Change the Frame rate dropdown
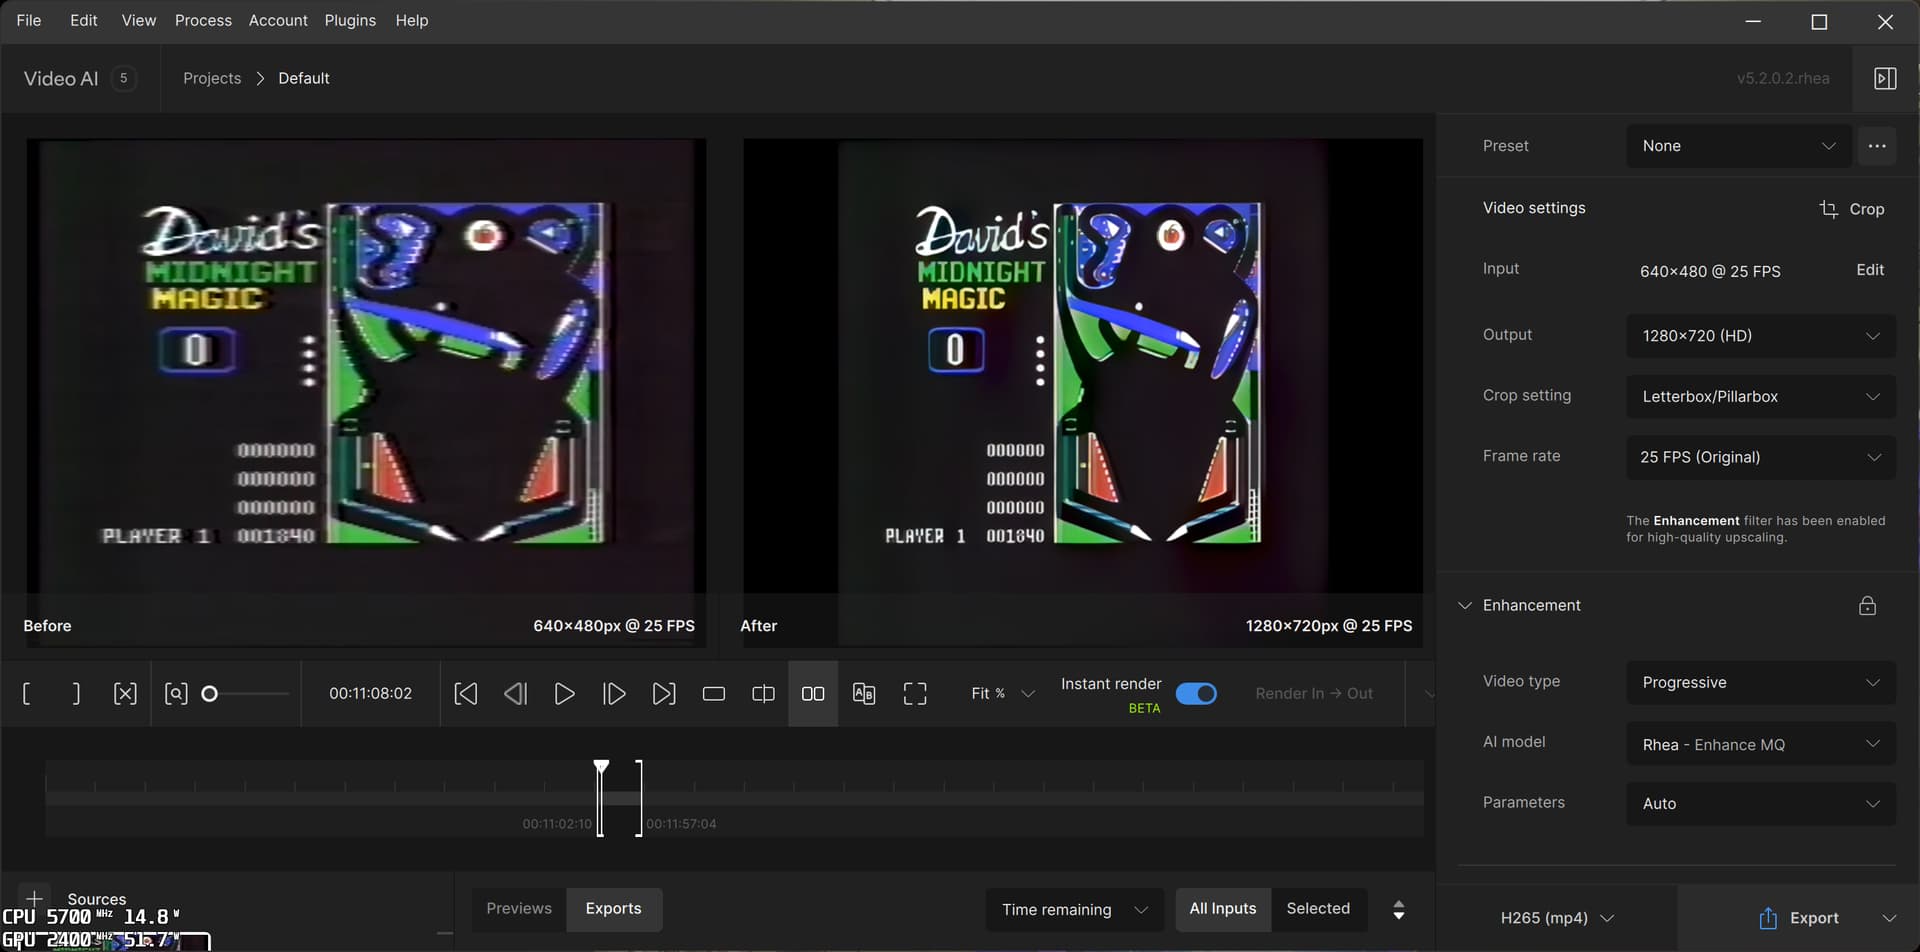Screen dimensions: 1920x952 coord(1760,457)
